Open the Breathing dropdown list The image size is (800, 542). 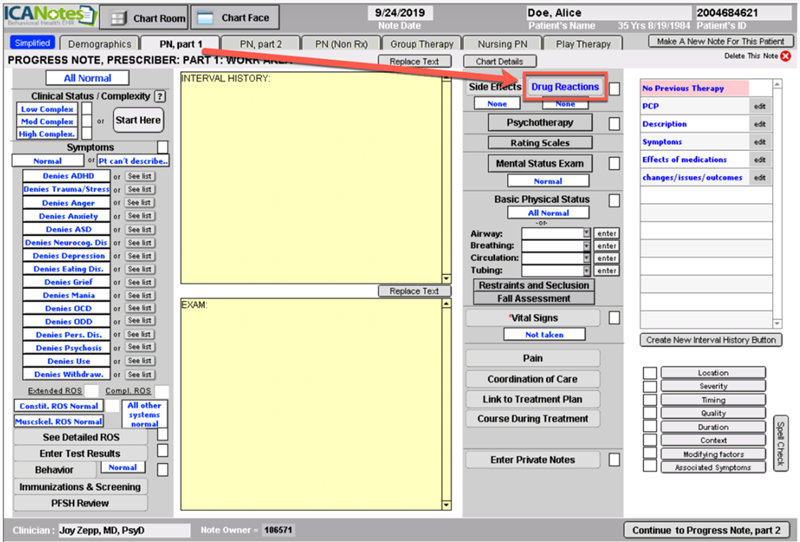(586, 245)
